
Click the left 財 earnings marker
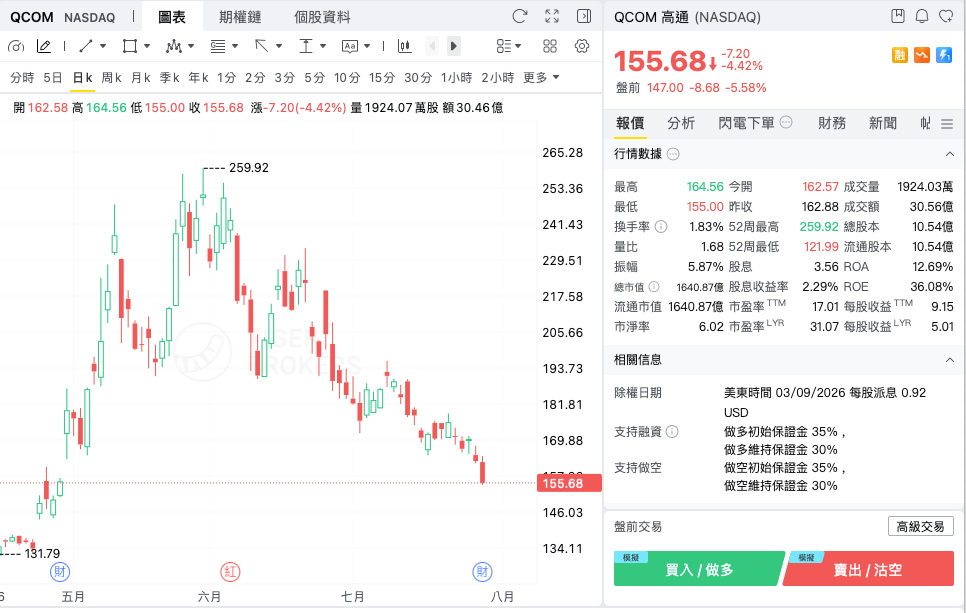(60, 571)
